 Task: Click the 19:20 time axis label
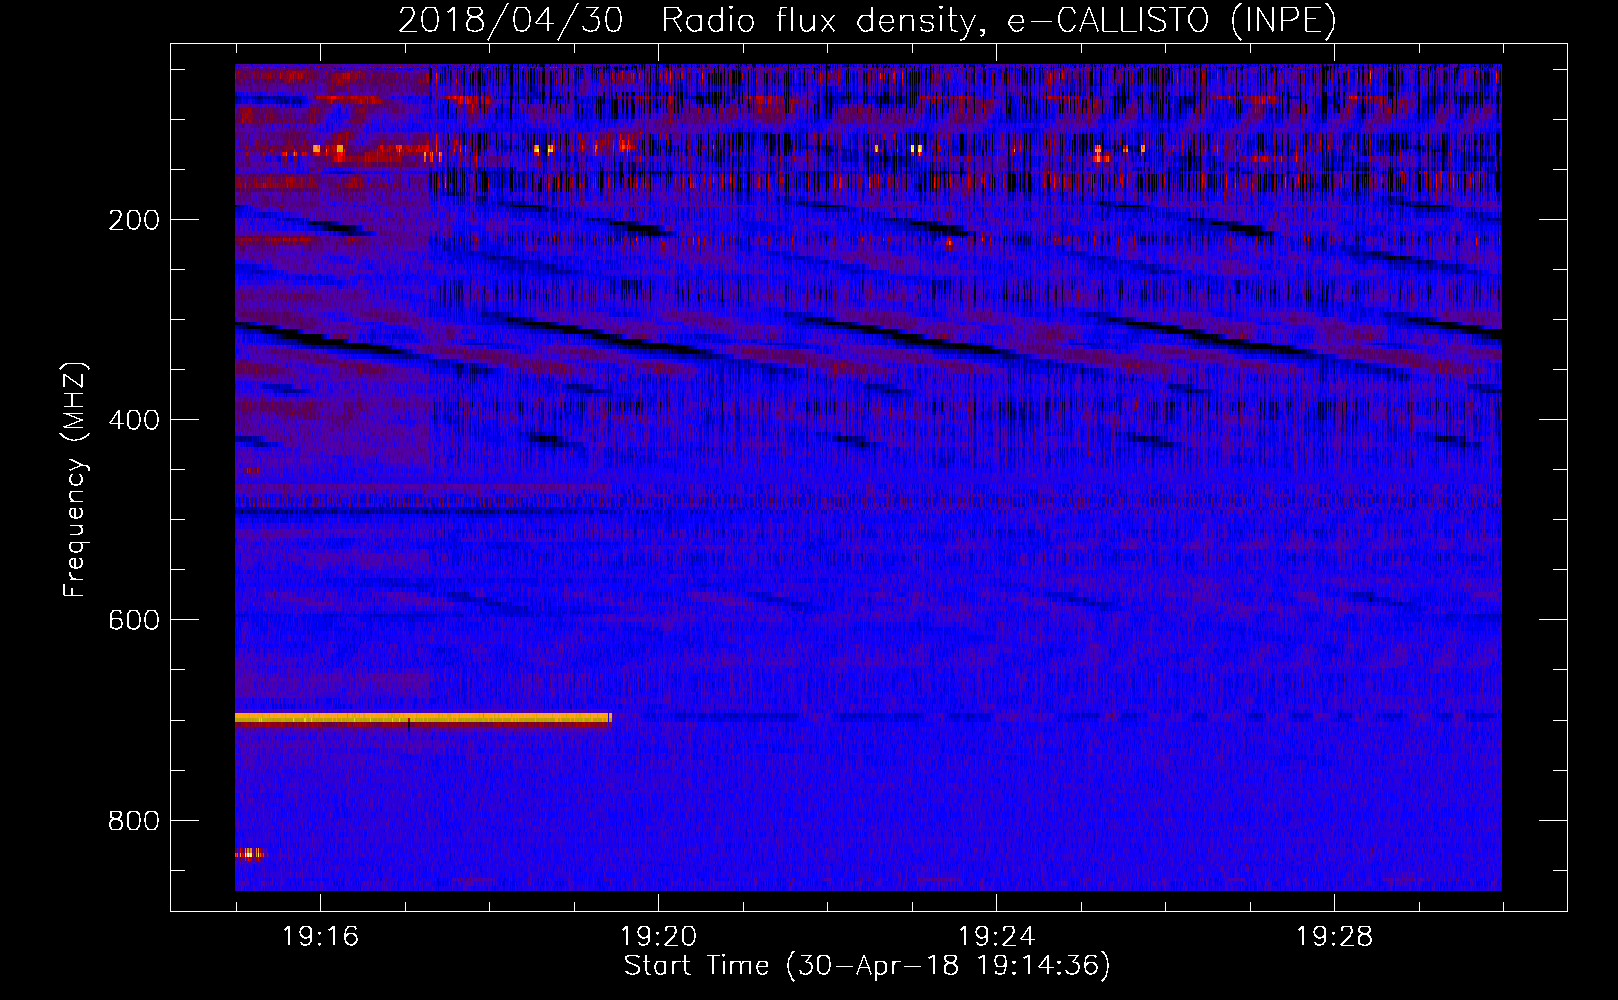tap(658, 936)
